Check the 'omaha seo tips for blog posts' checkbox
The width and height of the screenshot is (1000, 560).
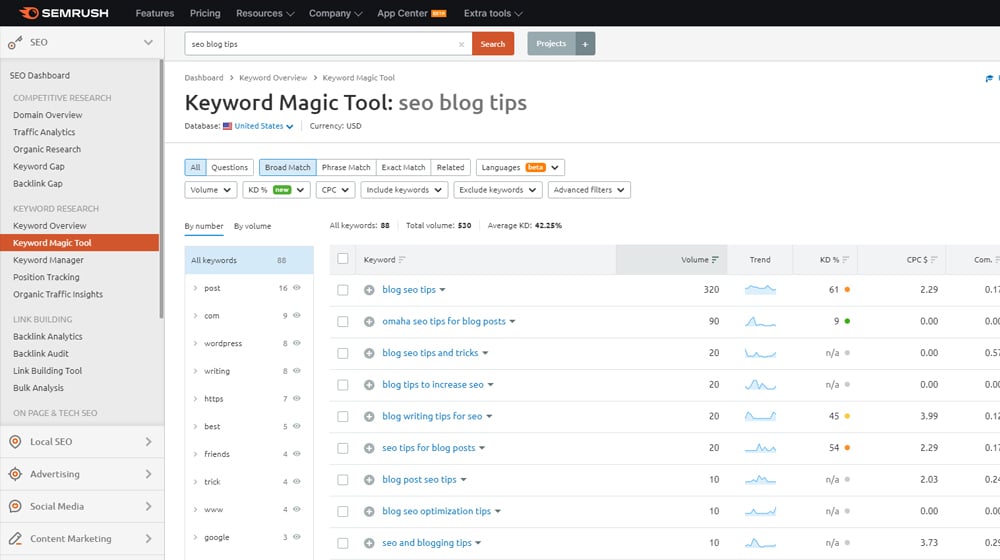(342, 321)
